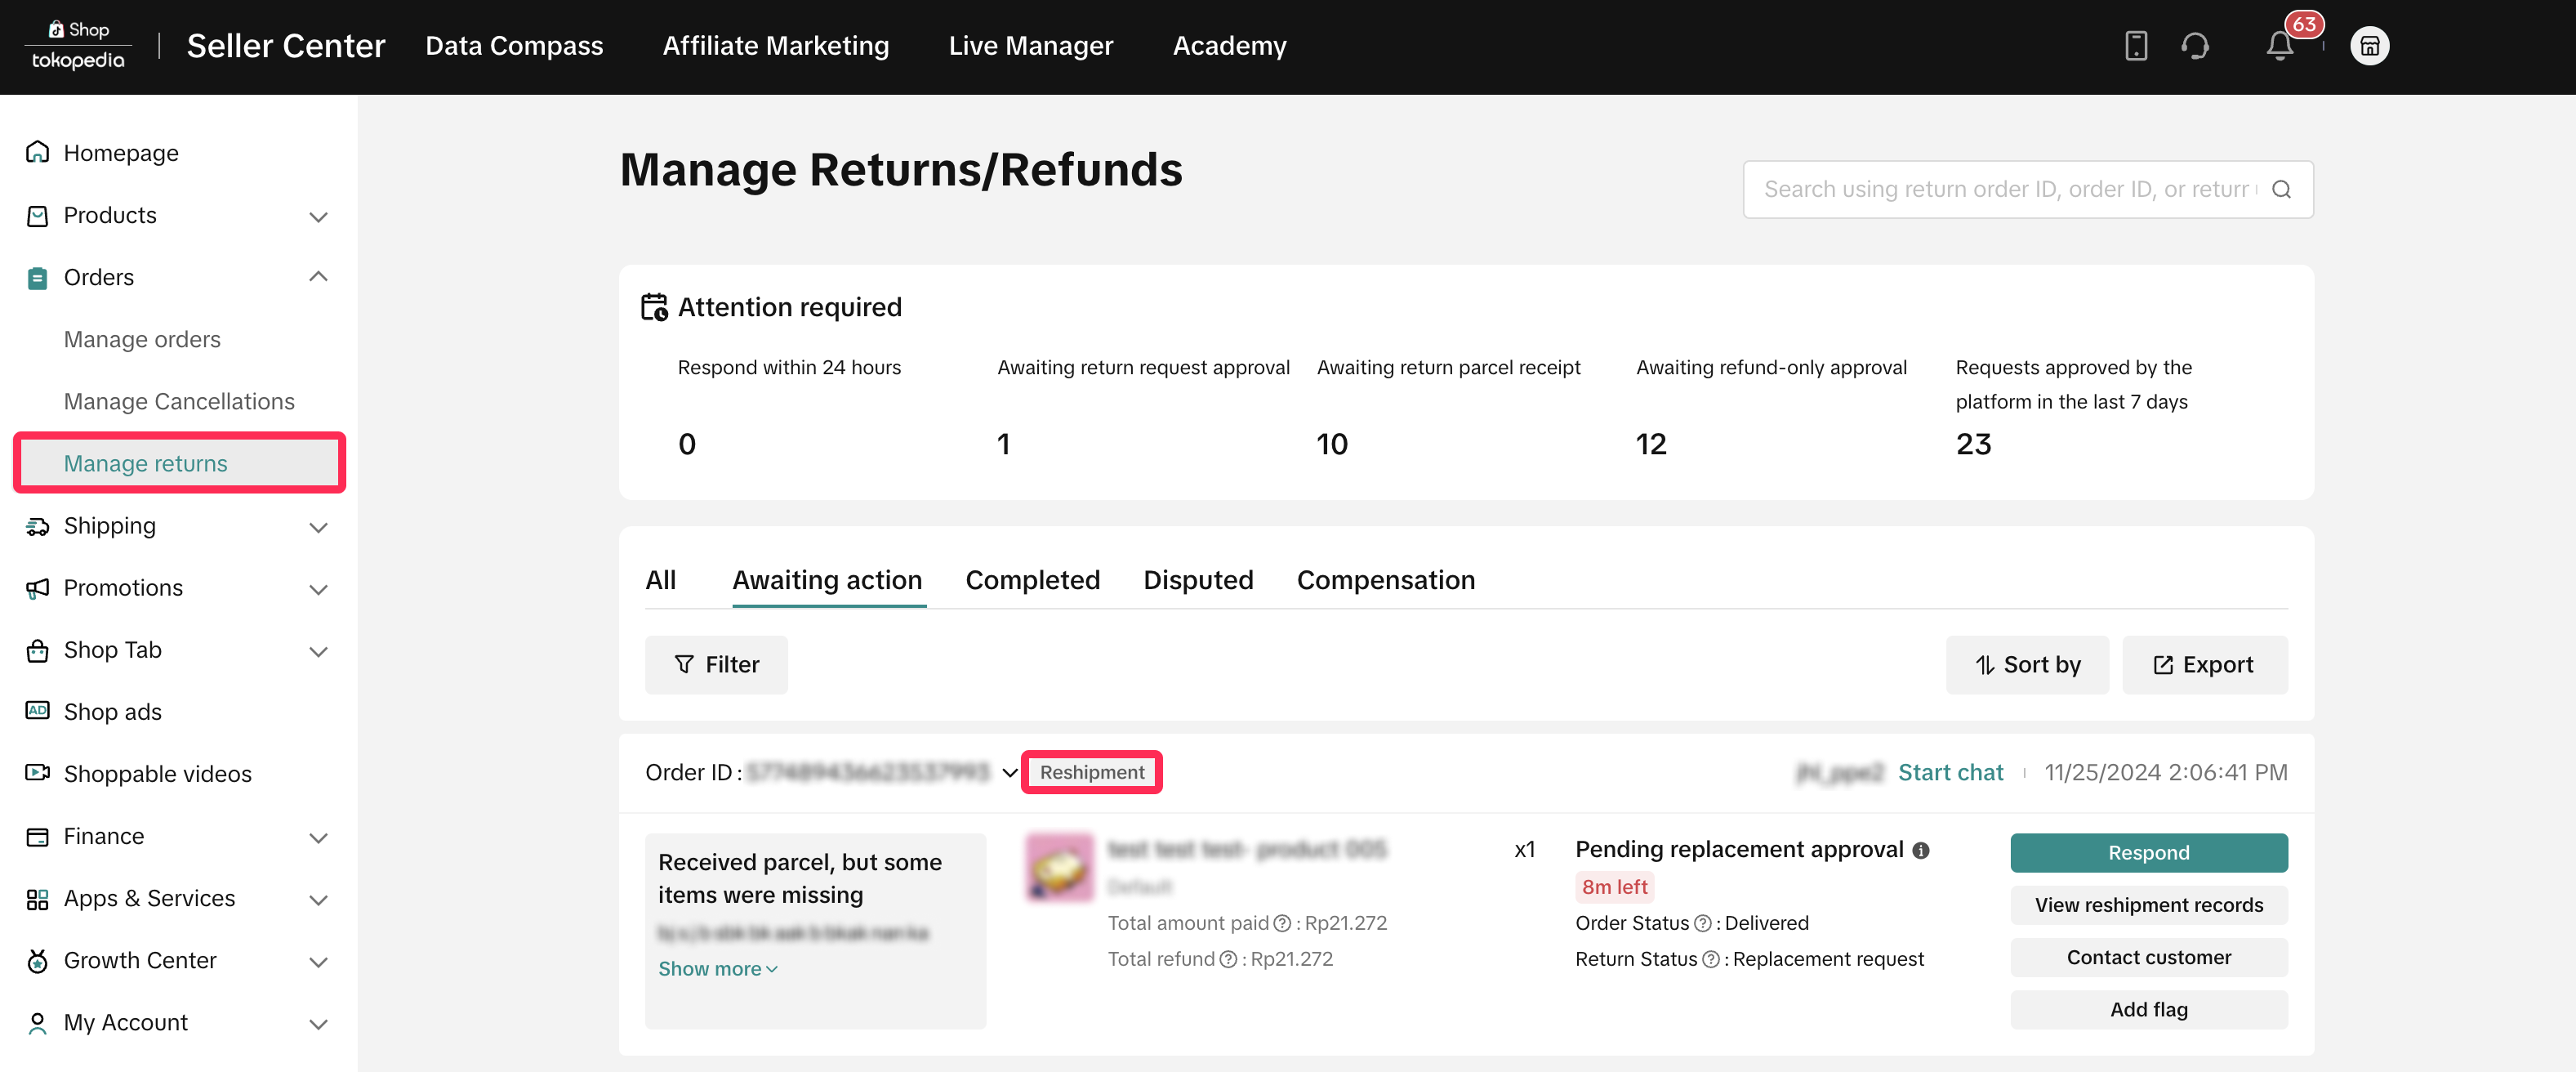
Task: Switch to the Completed tab
Action: pyautogui.click(x=1032, y=580)
